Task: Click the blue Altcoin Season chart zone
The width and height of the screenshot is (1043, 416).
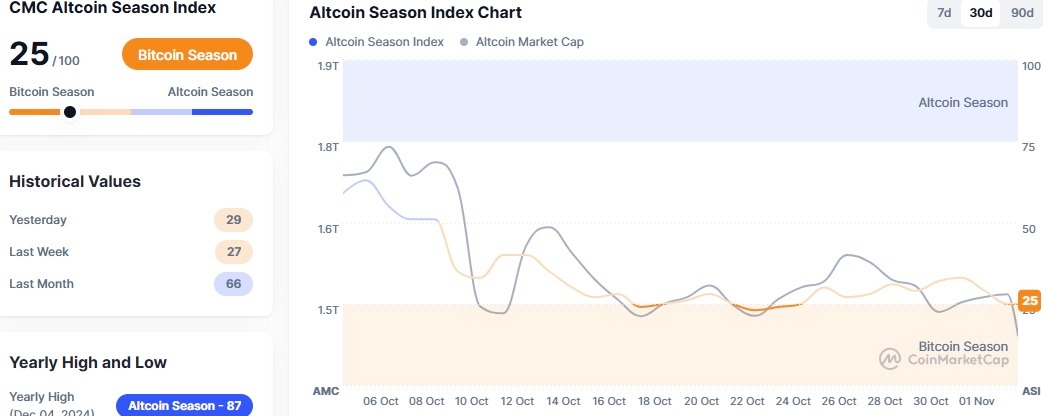Action: (x=680, y=100)
